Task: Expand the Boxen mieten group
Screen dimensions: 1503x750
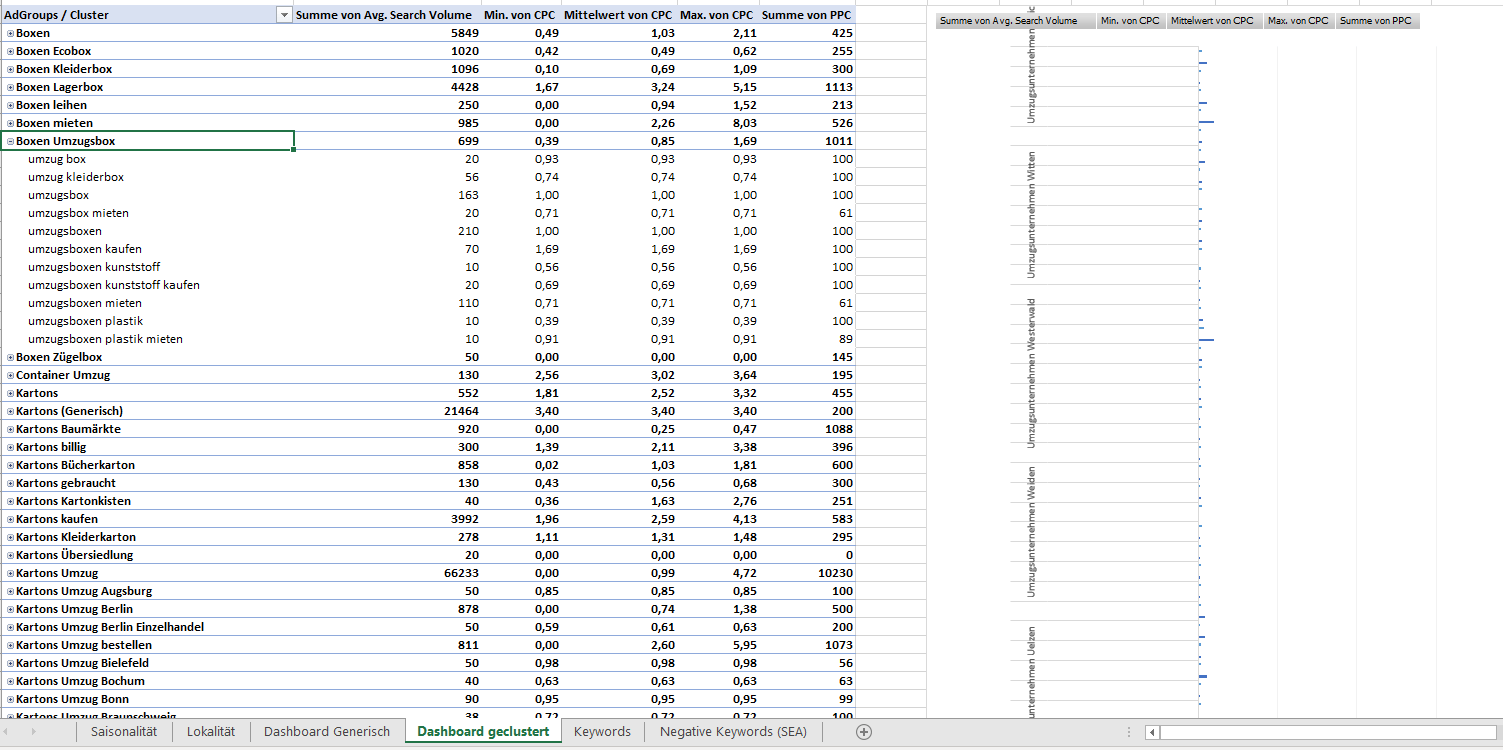Action: pyautogui.click(x=10, y=124)
